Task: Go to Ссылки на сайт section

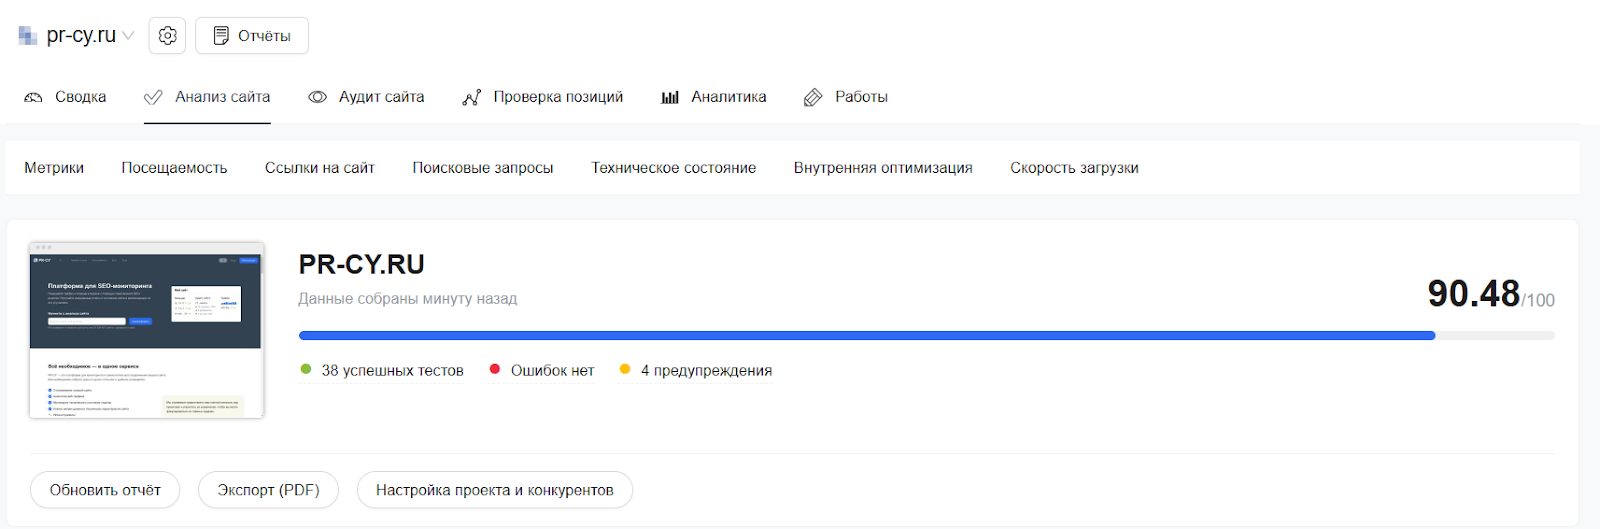Action: [x=320, y=168]
